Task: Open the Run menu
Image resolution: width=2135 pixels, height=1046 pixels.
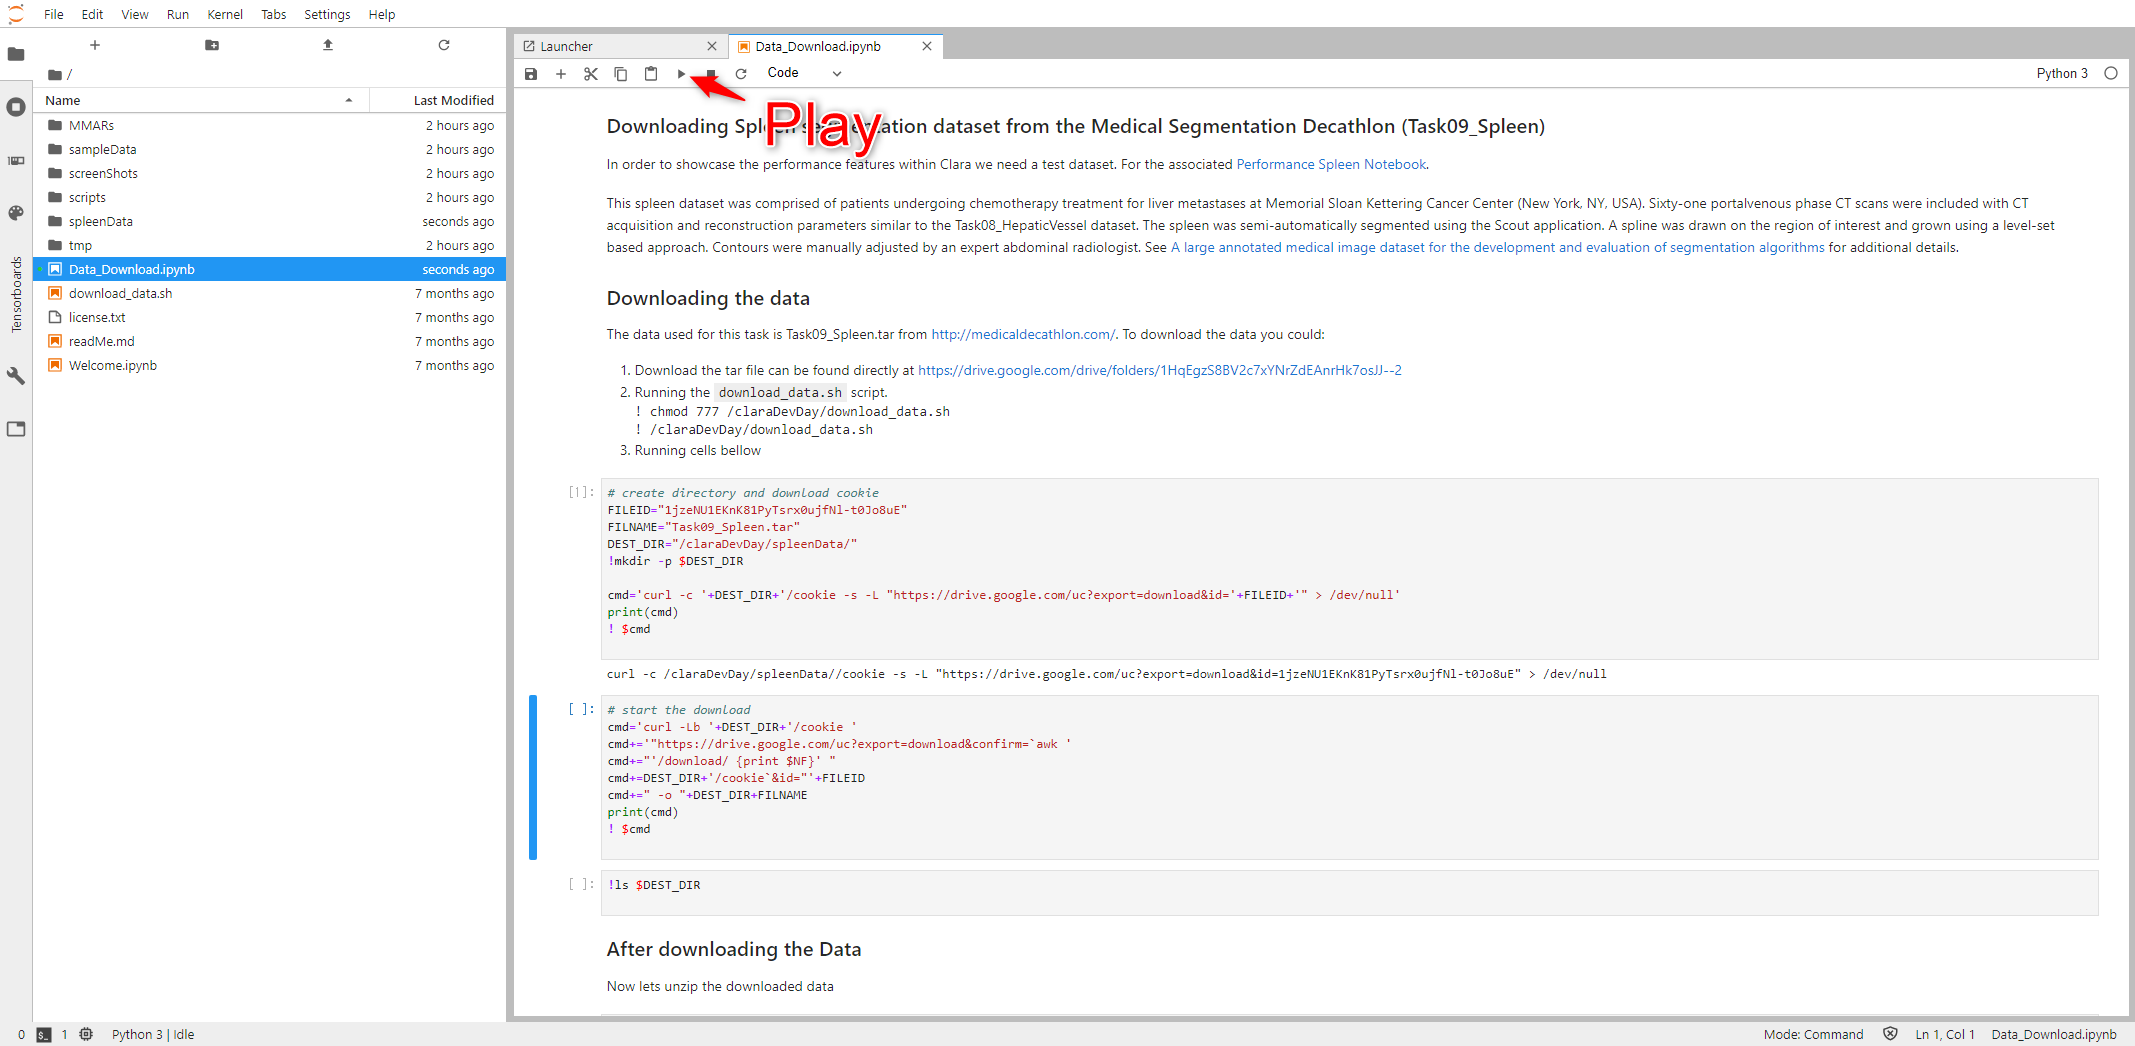Action: point(178,14)
